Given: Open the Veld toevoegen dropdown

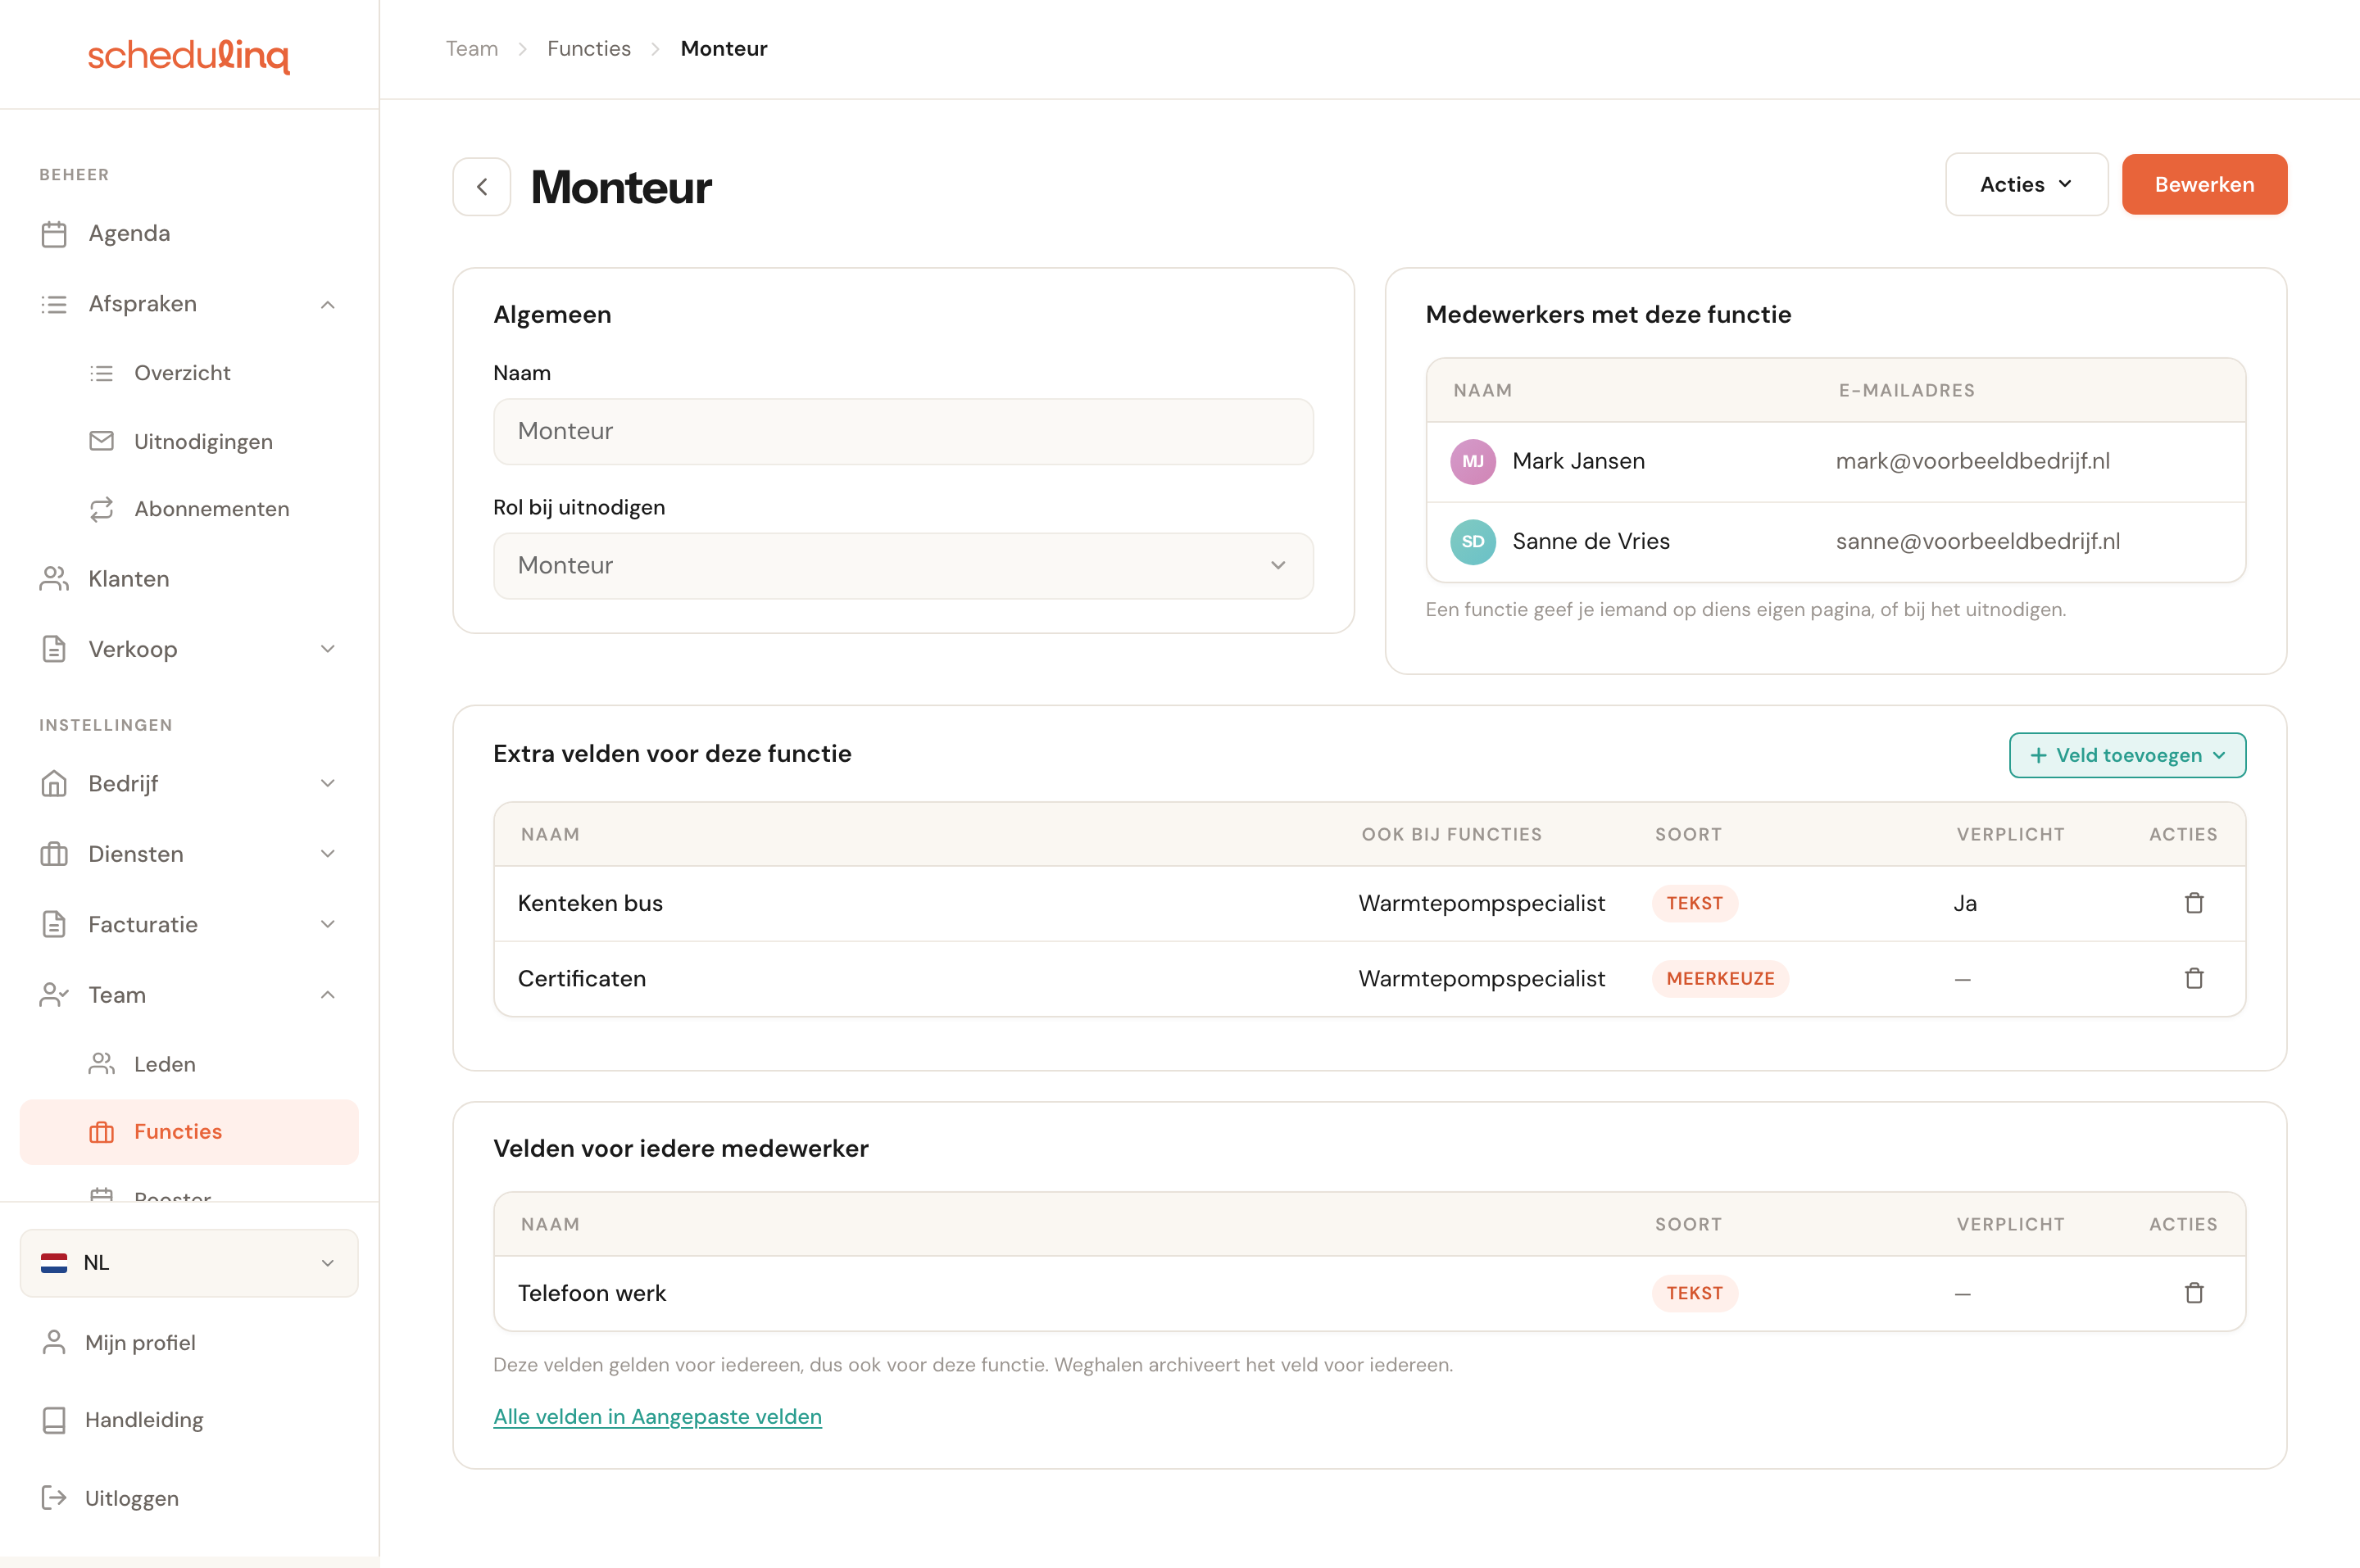Looking at the screenshot, I should (2127, 755).
